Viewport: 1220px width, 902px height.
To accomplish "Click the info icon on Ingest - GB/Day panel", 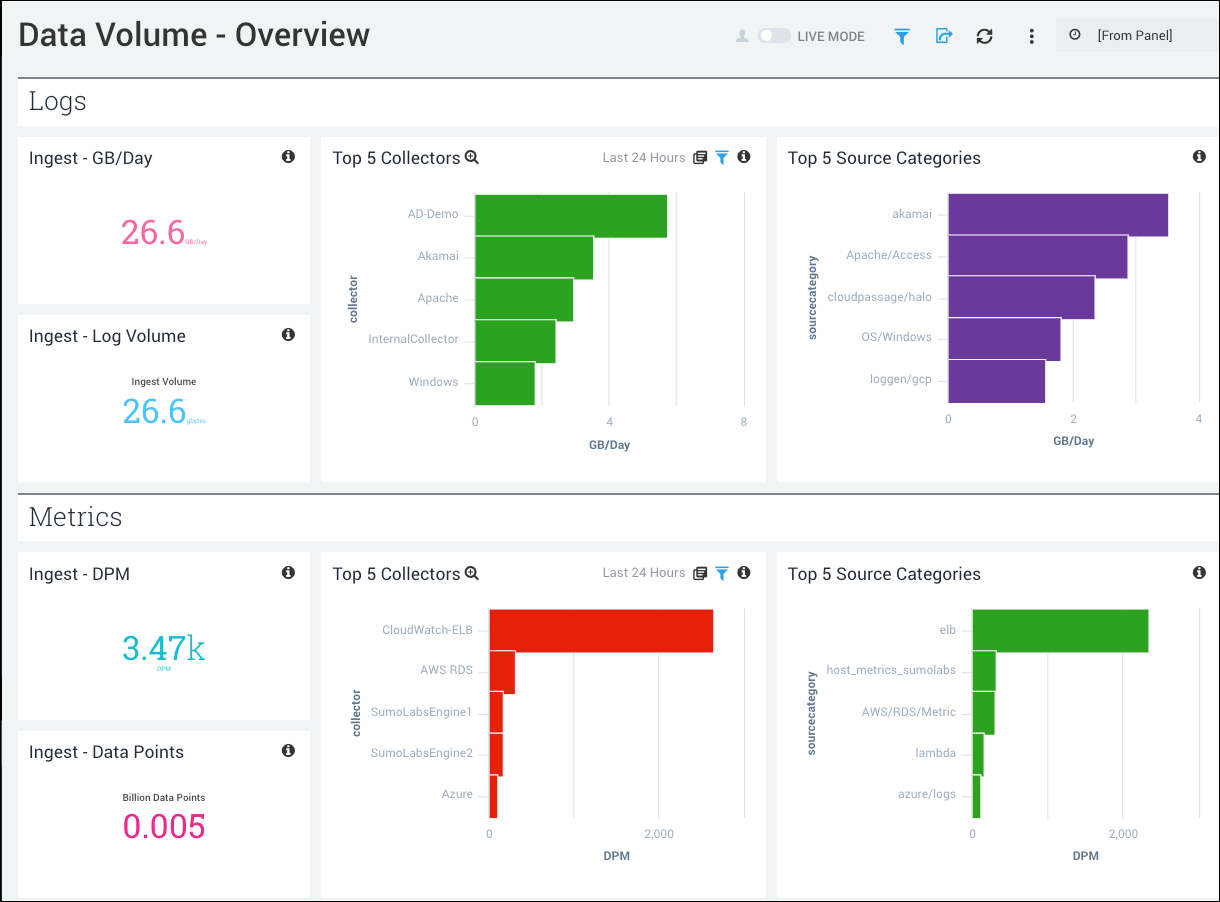I will pyautogui.click(x=288, y=156).
